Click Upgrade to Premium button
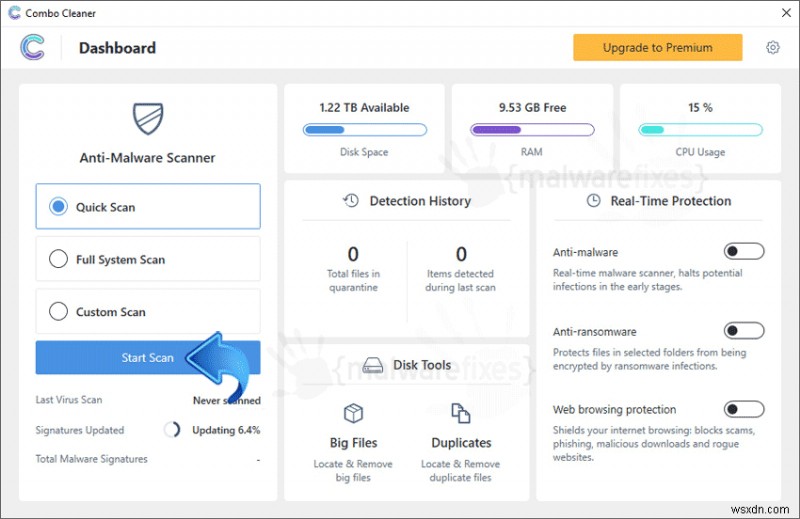This screenshot has height=519, width=800. point(658,47)
